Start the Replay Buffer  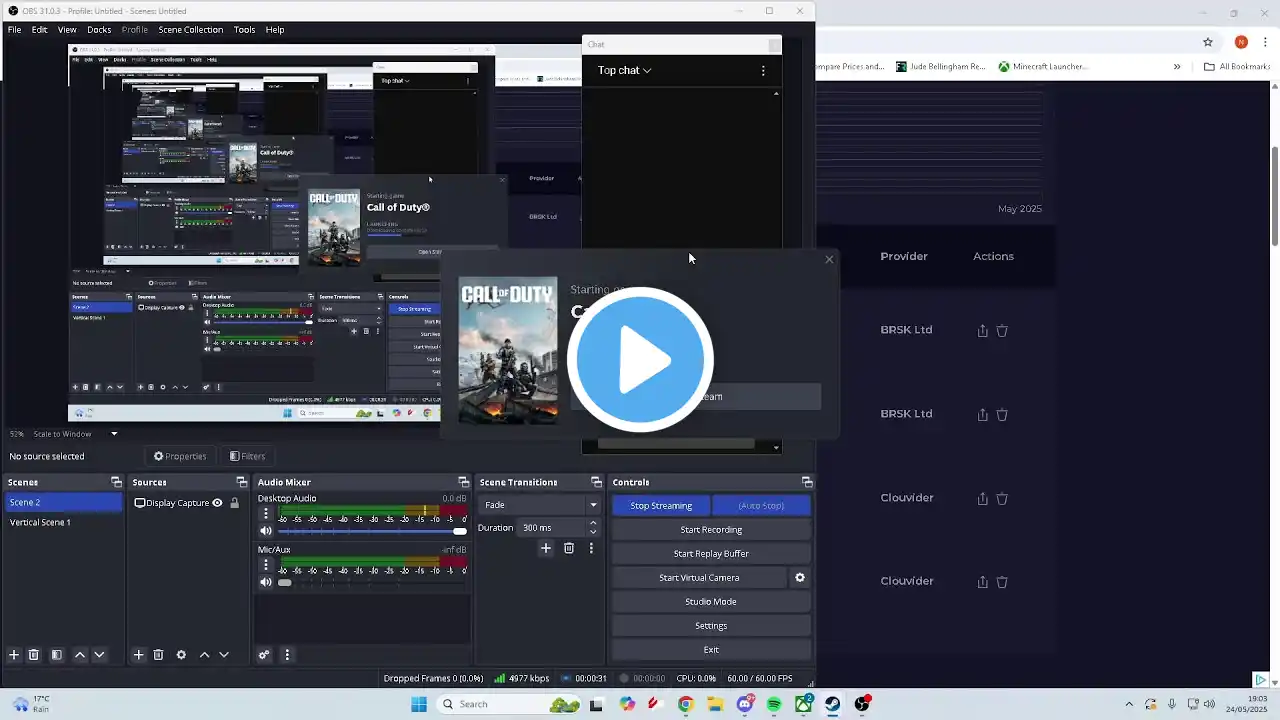tap(711, 553)
